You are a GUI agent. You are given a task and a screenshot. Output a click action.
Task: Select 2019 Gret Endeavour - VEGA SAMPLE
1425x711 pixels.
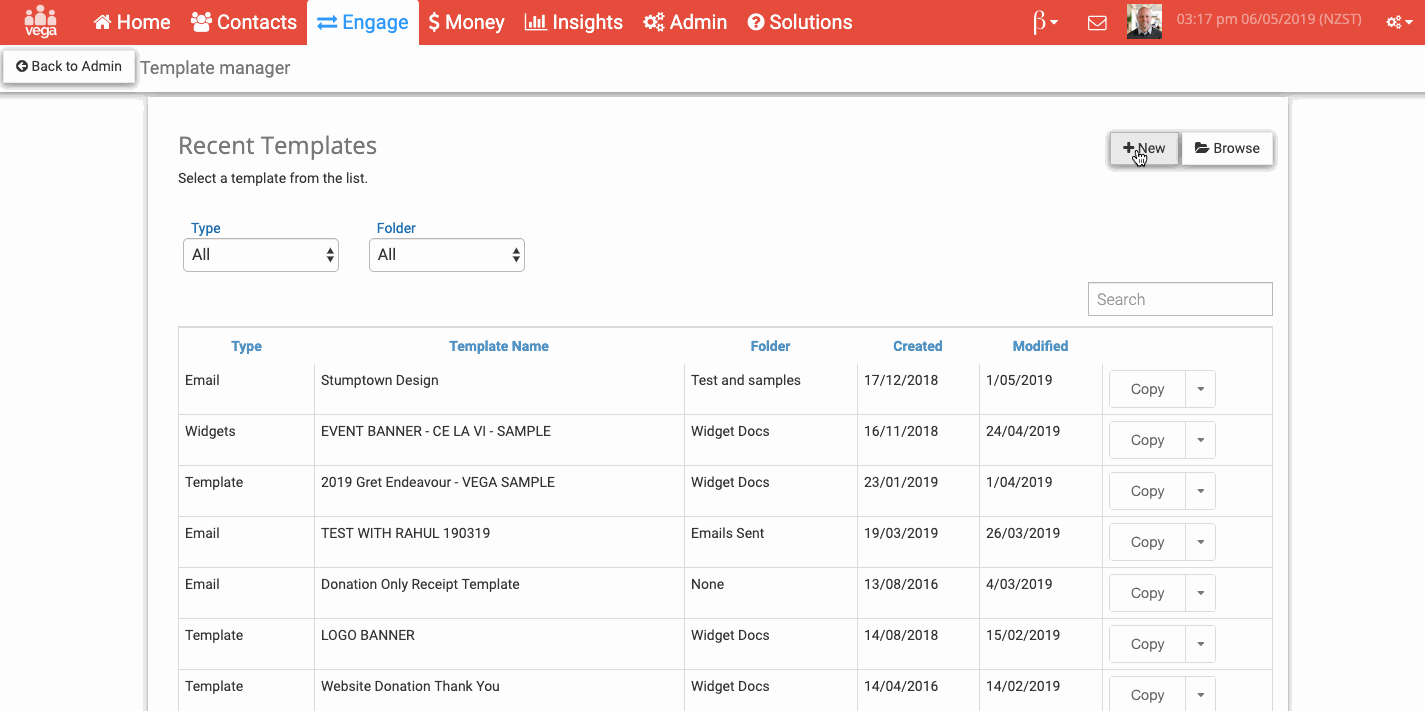pos(438,482)
